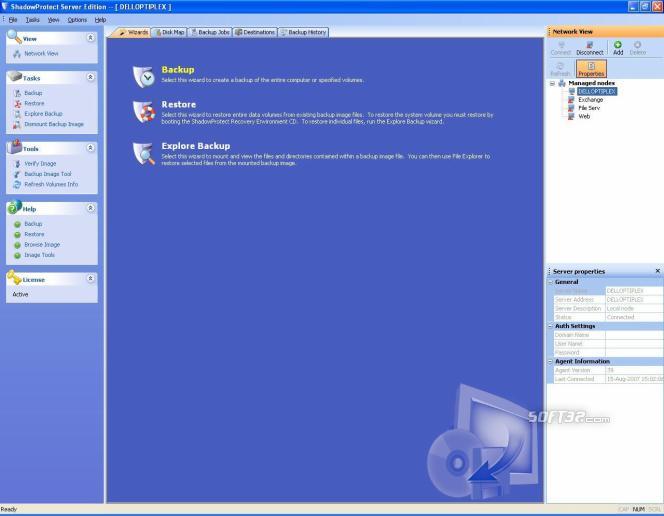Image resolution: width=664 pixels, height=516 pixels.
Task: Open the Tasks menu
Action: pos(32,20)
